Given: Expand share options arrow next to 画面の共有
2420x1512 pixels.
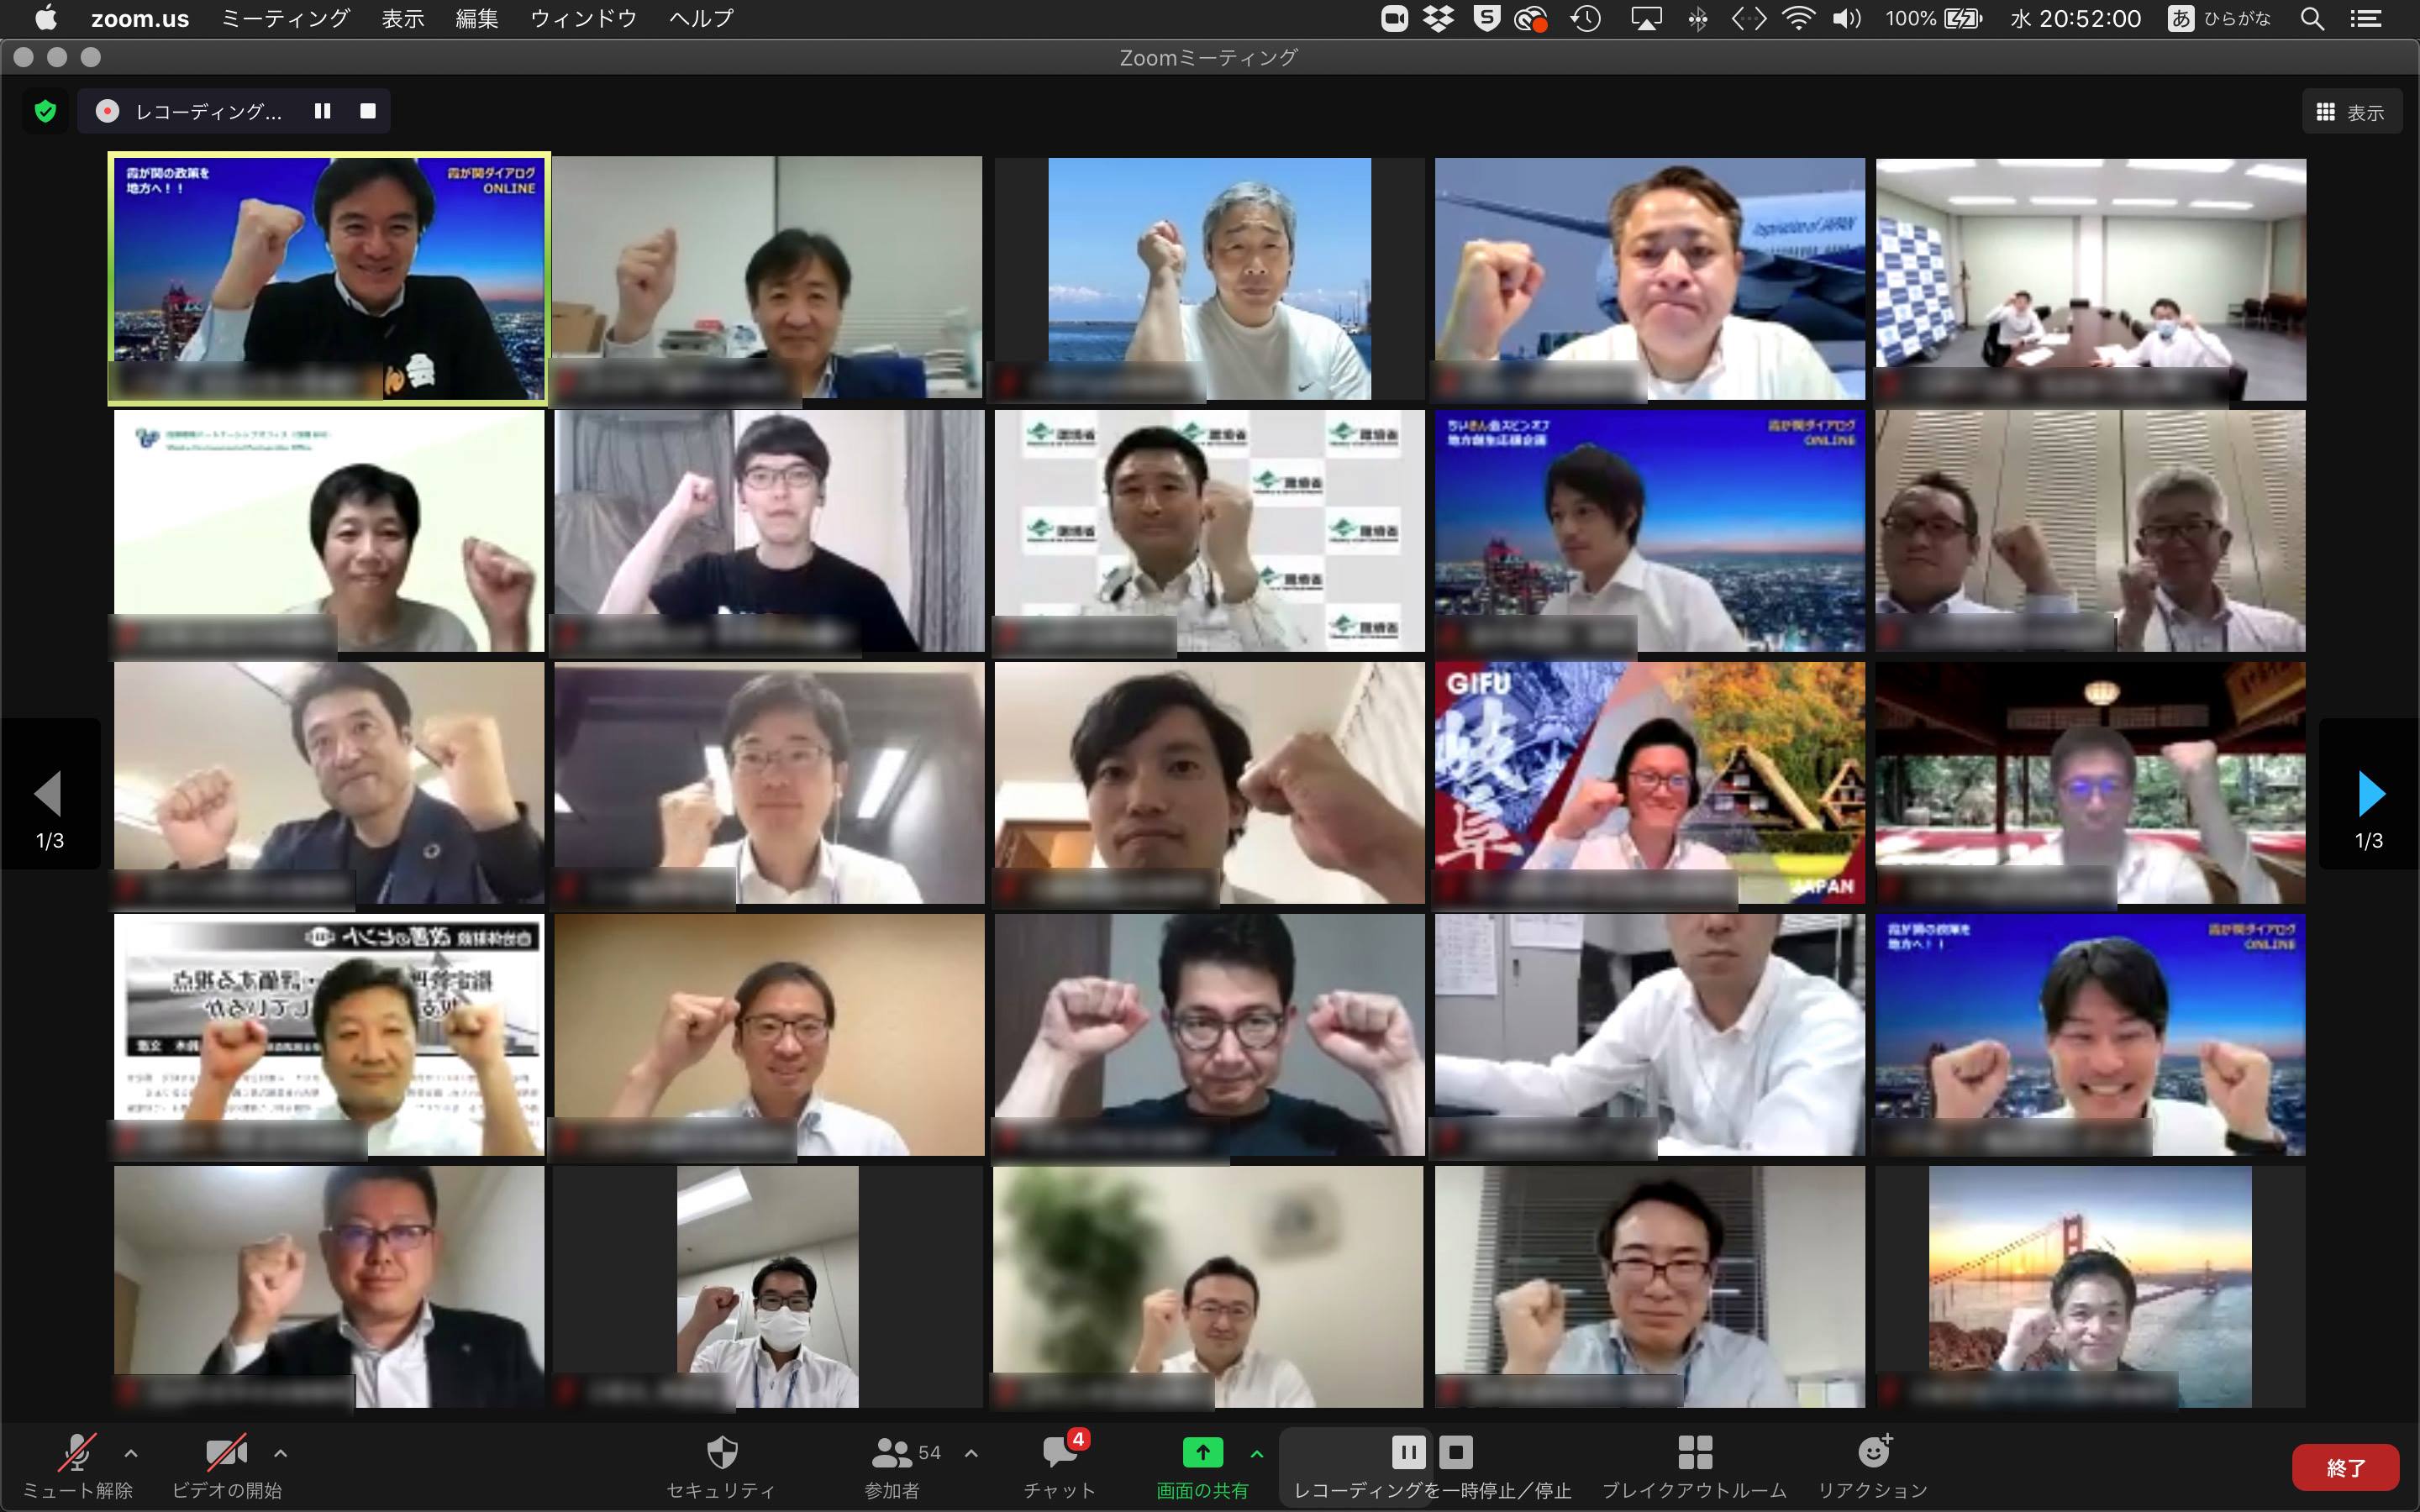Looking at the screenshot, I should [1257, 1454].
